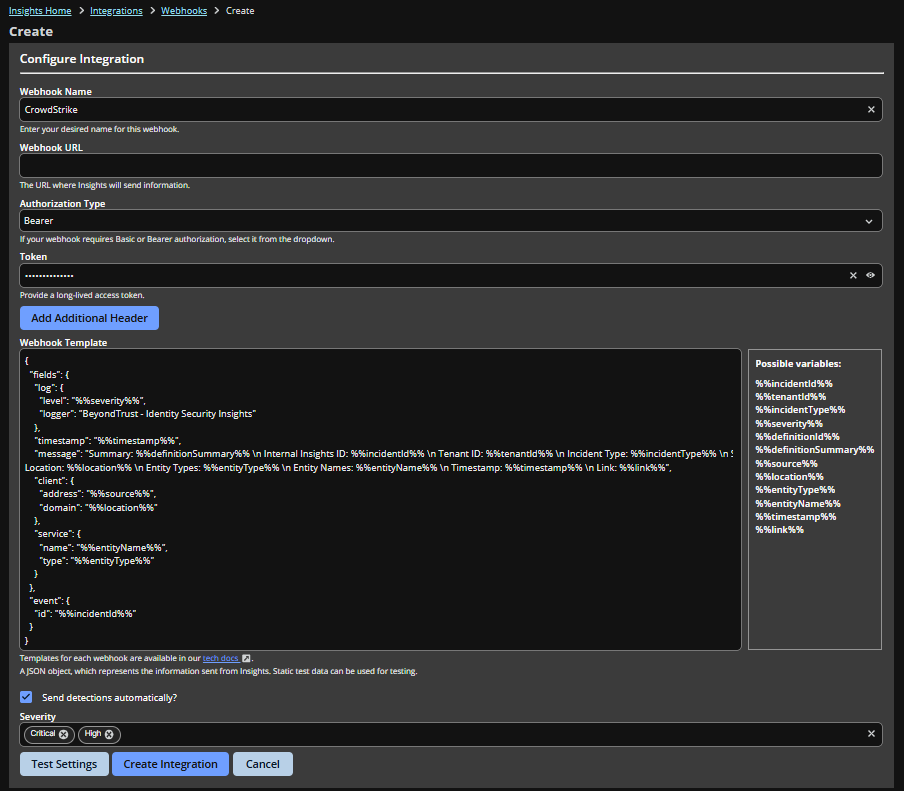Click the Critical severity tag label

[43, 733]
